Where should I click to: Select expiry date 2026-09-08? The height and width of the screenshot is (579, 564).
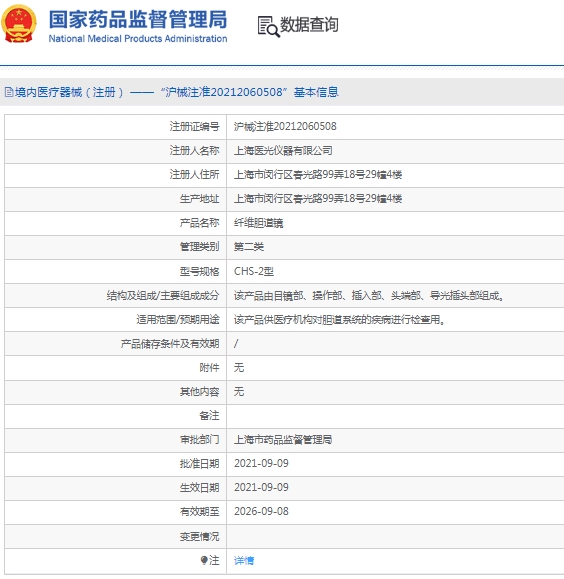pyautogui.click(x=261, y=511)
